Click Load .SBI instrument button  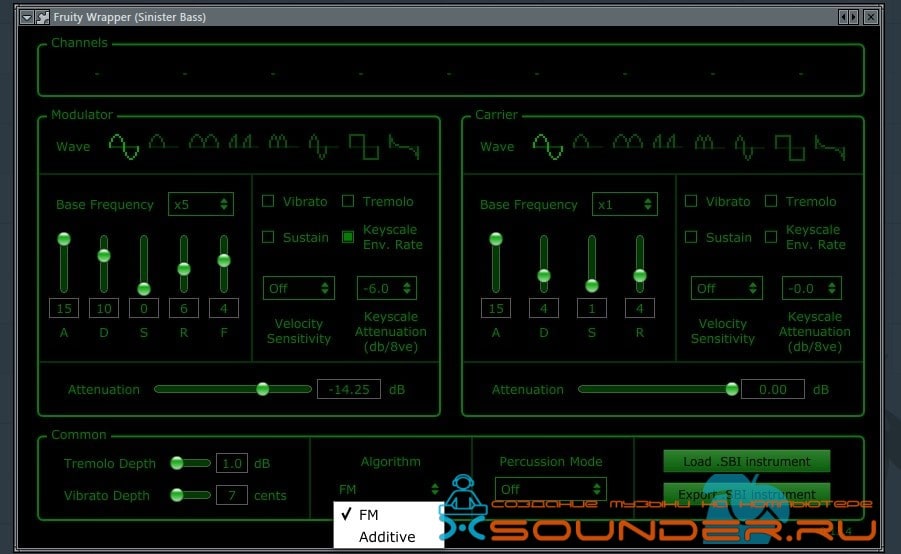[x=746, y=461]
